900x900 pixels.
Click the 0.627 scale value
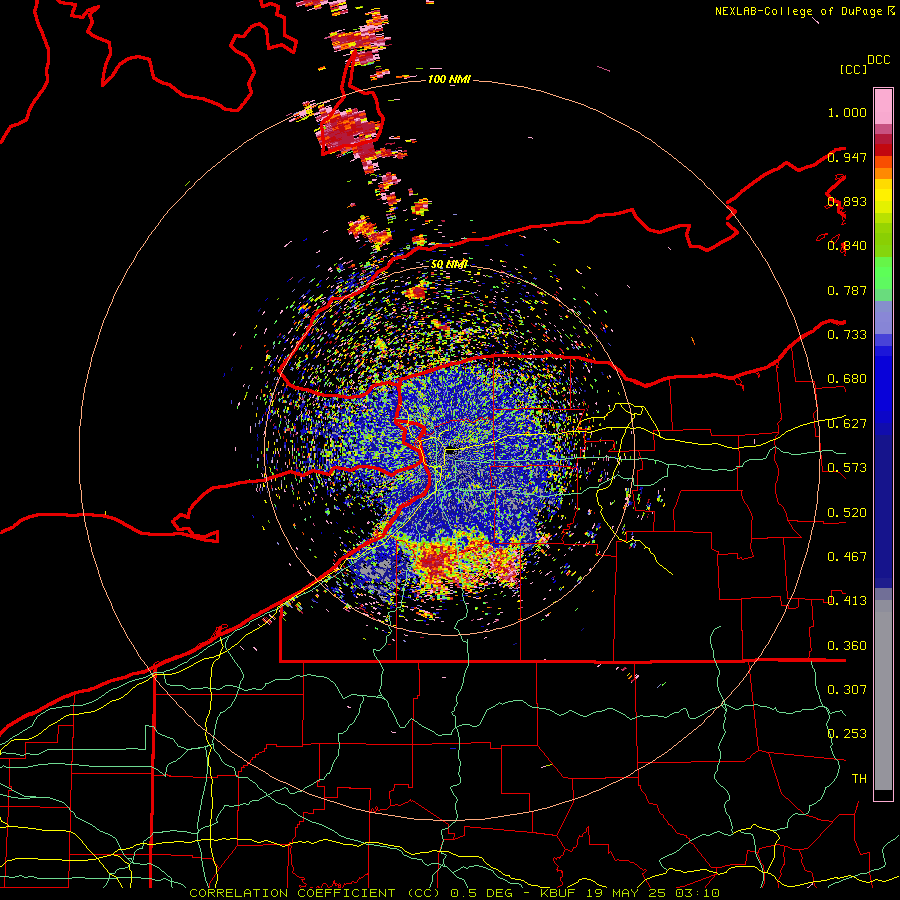point(847,424)
